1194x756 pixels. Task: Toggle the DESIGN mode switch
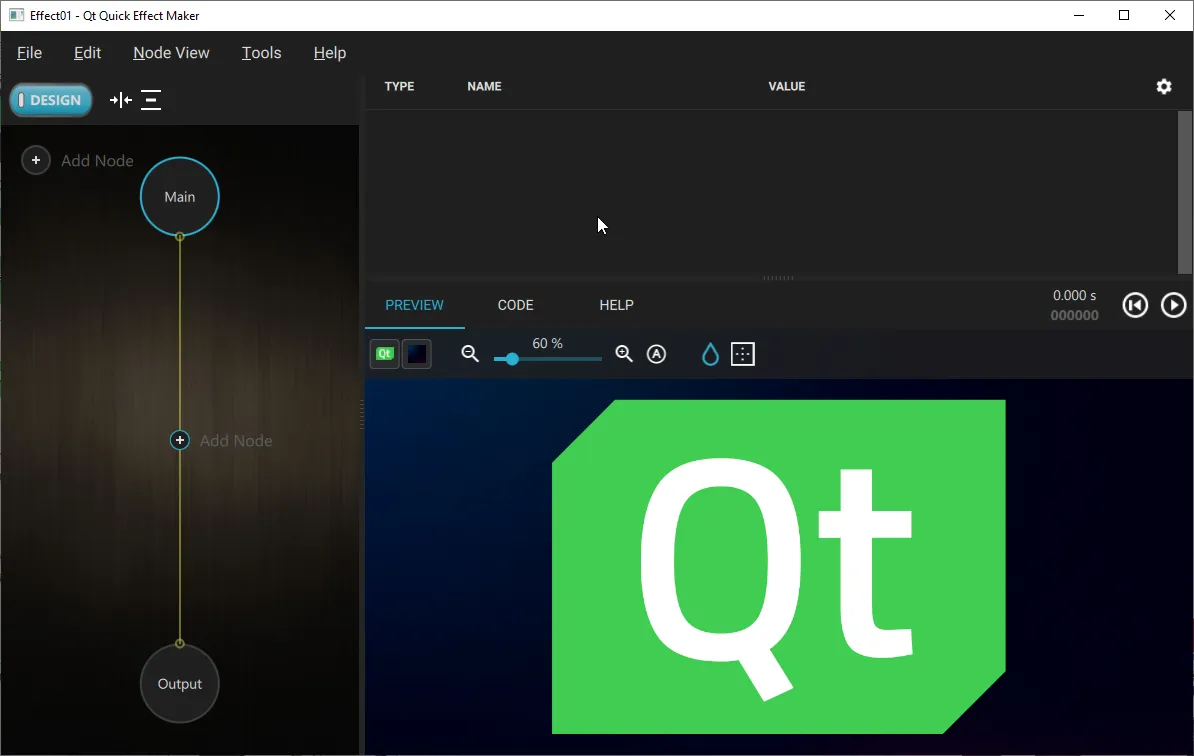pyautogui.click(x=50, y=100)
